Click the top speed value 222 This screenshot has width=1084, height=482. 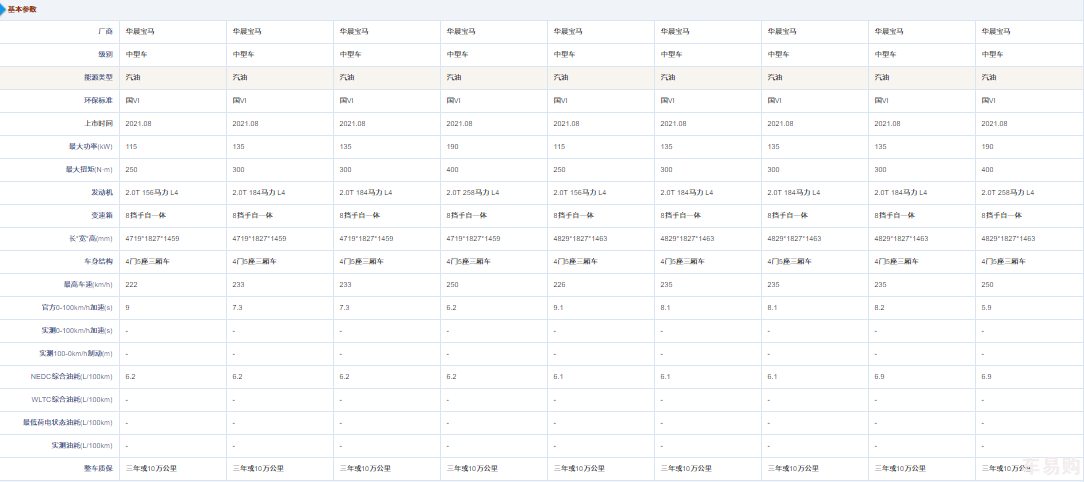pyautogui.click(x=131, y=284)
